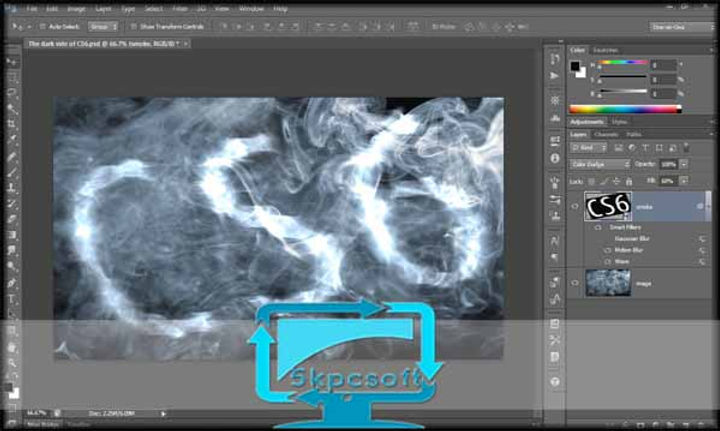Open the Mini Bridge panel tab

[x=43, y=424]
